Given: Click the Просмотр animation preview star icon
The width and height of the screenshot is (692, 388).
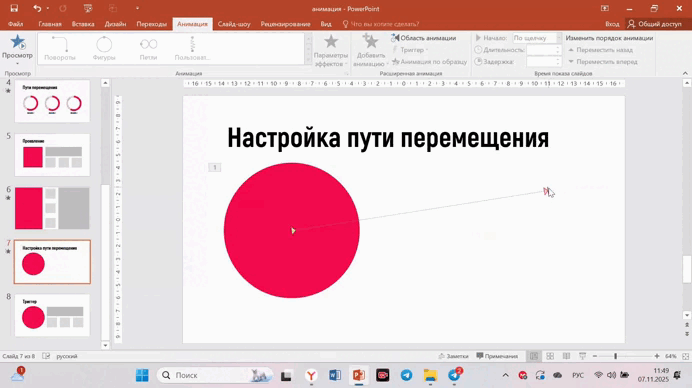Looking at the screenshot, I should [18, 42].
